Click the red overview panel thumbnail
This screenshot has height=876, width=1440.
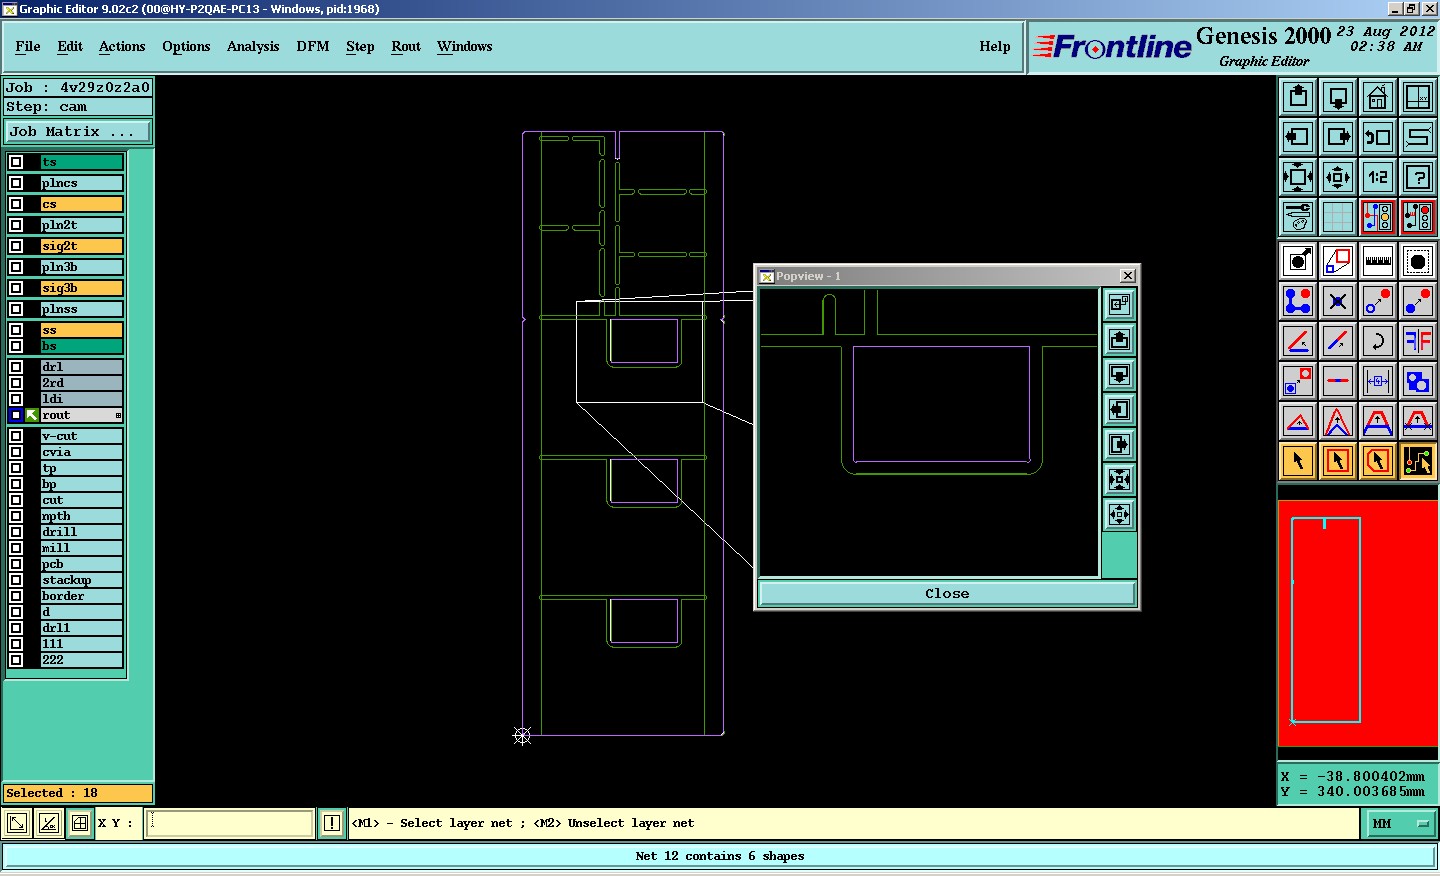(x=1357, y=623)
